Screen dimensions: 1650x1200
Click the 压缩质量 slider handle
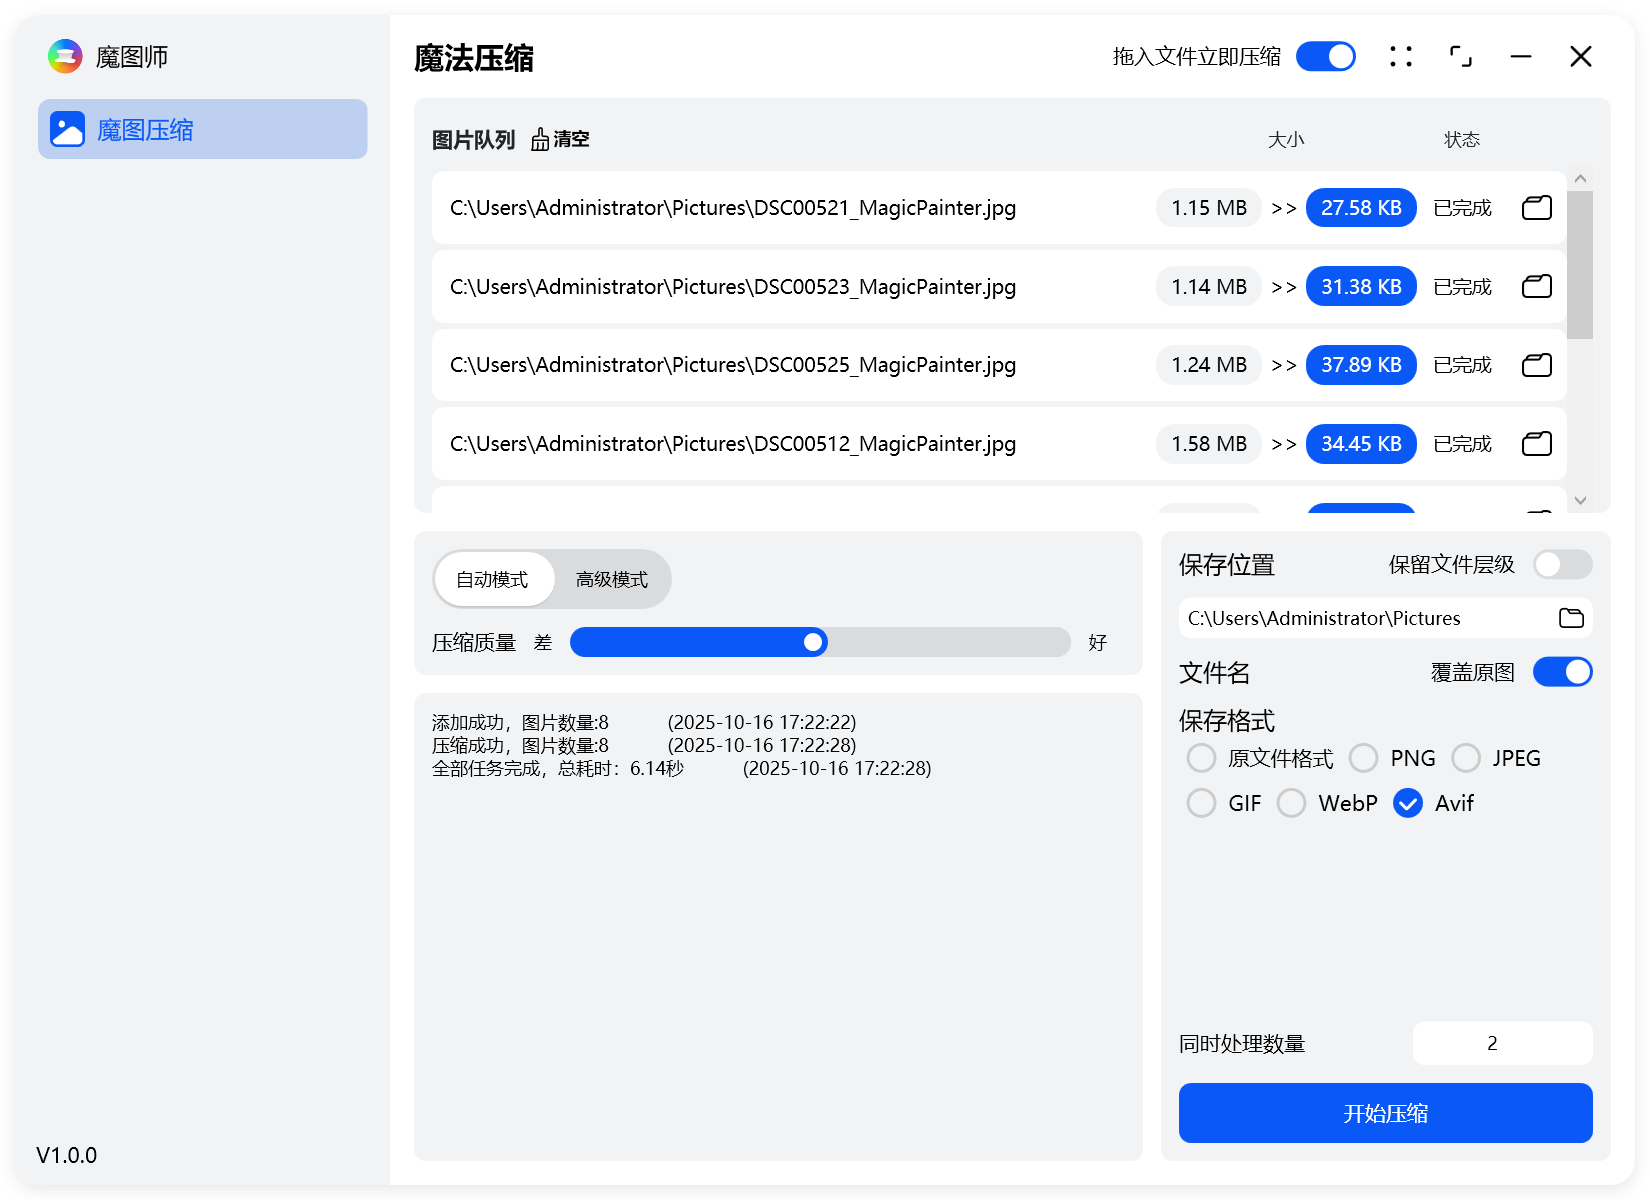click(814, 642)
